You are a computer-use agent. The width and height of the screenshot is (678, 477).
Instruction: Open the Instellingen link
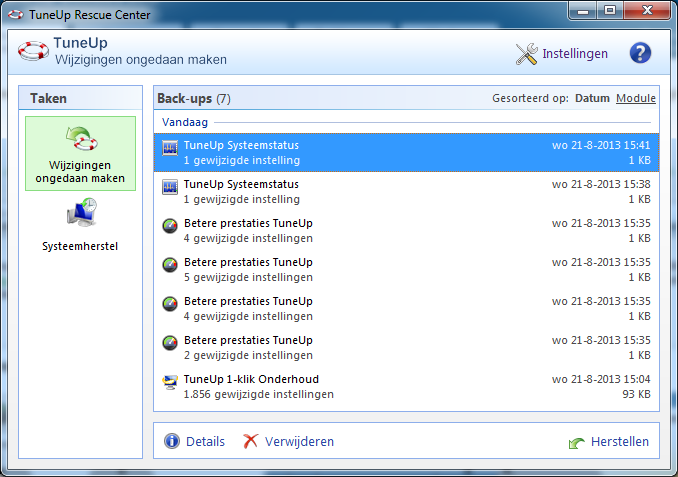[x=575, y=54]
